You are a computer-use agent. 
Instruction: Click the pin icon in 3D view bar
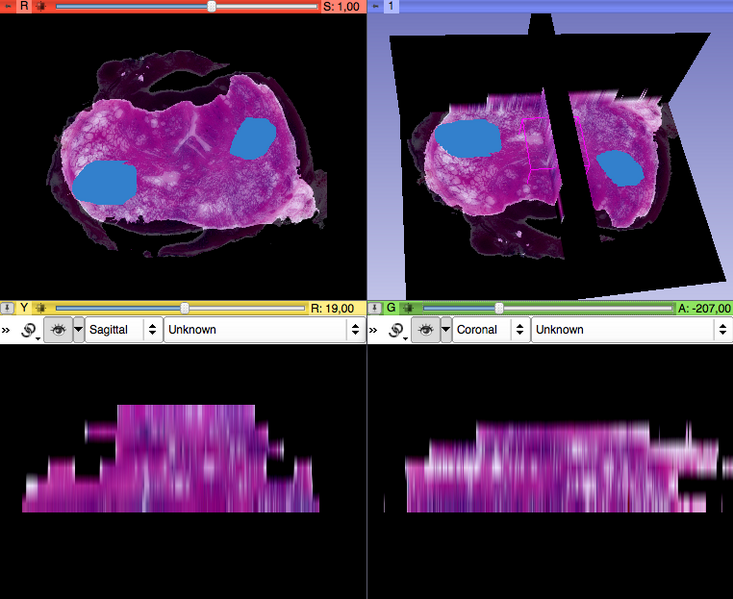[375, 6]
